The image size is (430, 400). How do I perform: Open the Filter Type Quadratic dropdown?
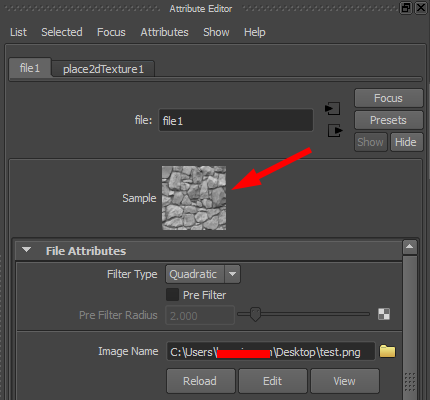(203, 274)
